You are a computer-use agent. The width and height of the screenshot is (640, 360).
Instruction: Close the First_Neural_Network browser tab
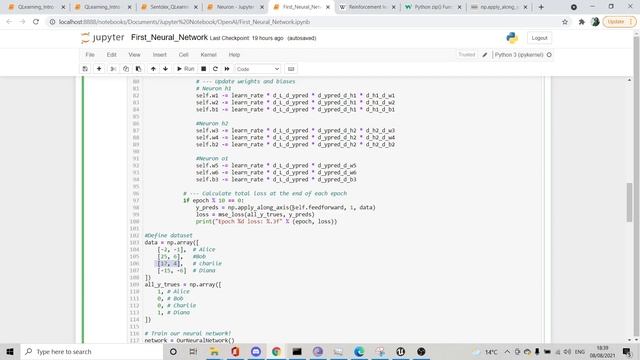point(328,7)
